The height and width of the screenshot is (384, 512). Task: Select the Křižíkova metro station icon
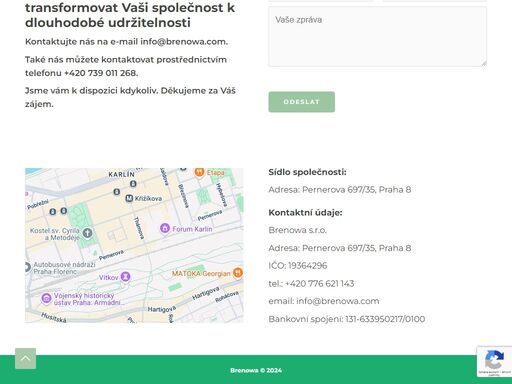[x=129, y=198]
